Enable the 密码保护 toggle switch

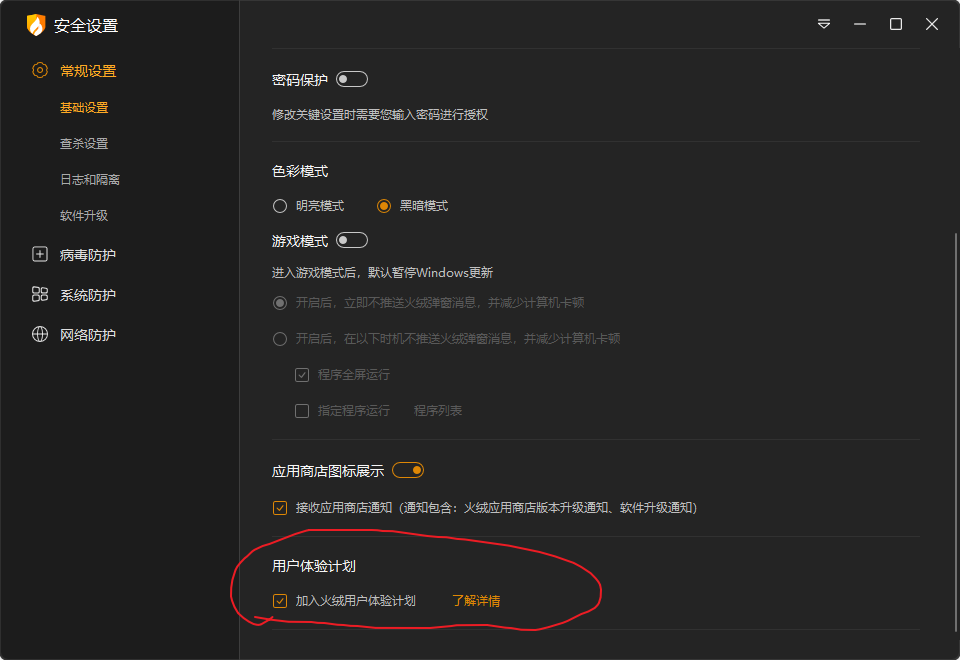coord(352,79)
